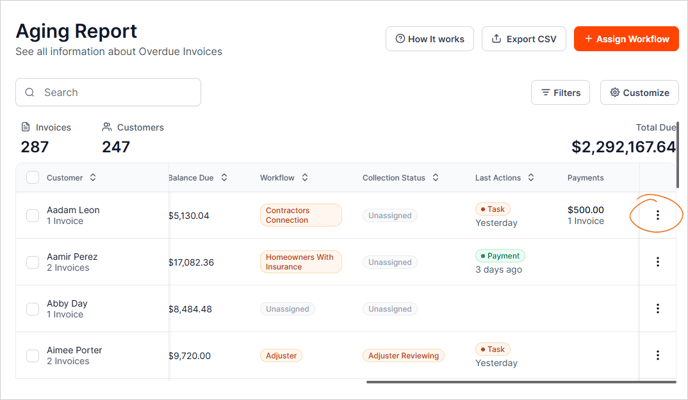Image resolution: width=688 pixels, height=400 pixels.
Task: Sort the table by Balance Due
Action: pyautogui.click(x=224, y=178)
